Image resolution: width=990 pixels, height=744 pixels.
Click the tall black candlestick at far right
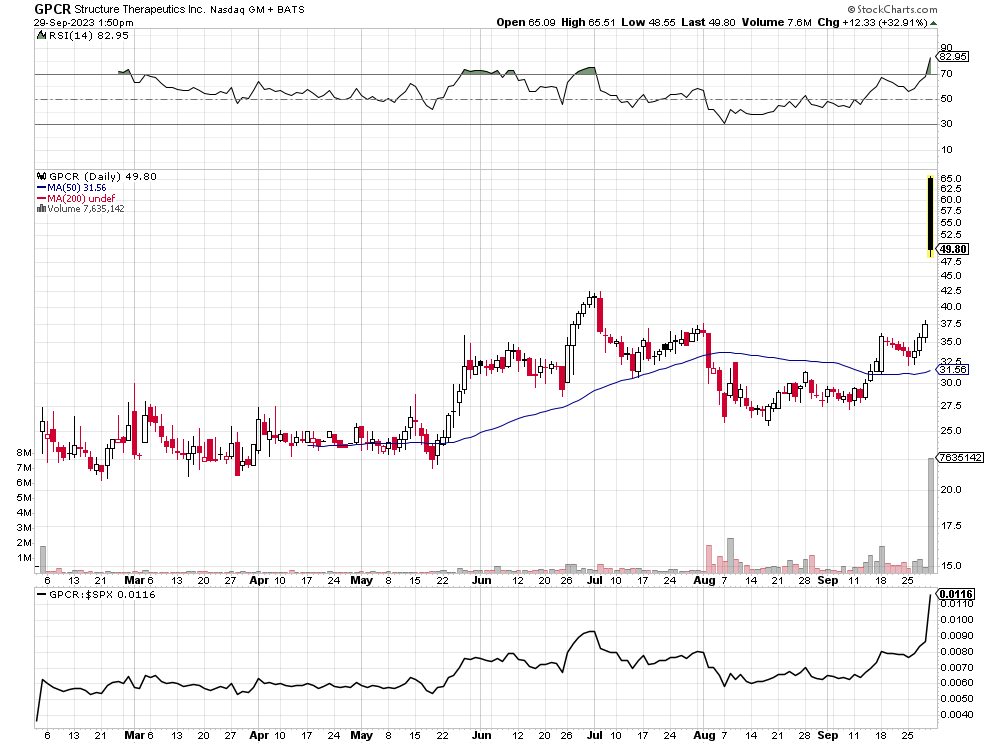[931, 214]
